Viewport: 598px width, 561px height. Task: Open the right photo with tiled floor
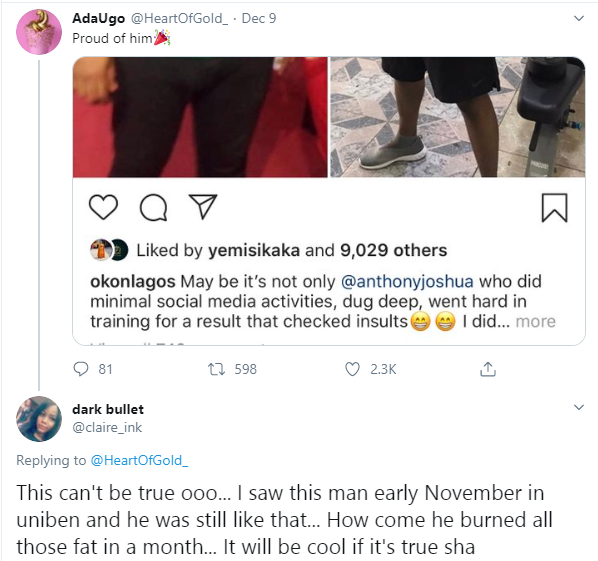[457, 117]
